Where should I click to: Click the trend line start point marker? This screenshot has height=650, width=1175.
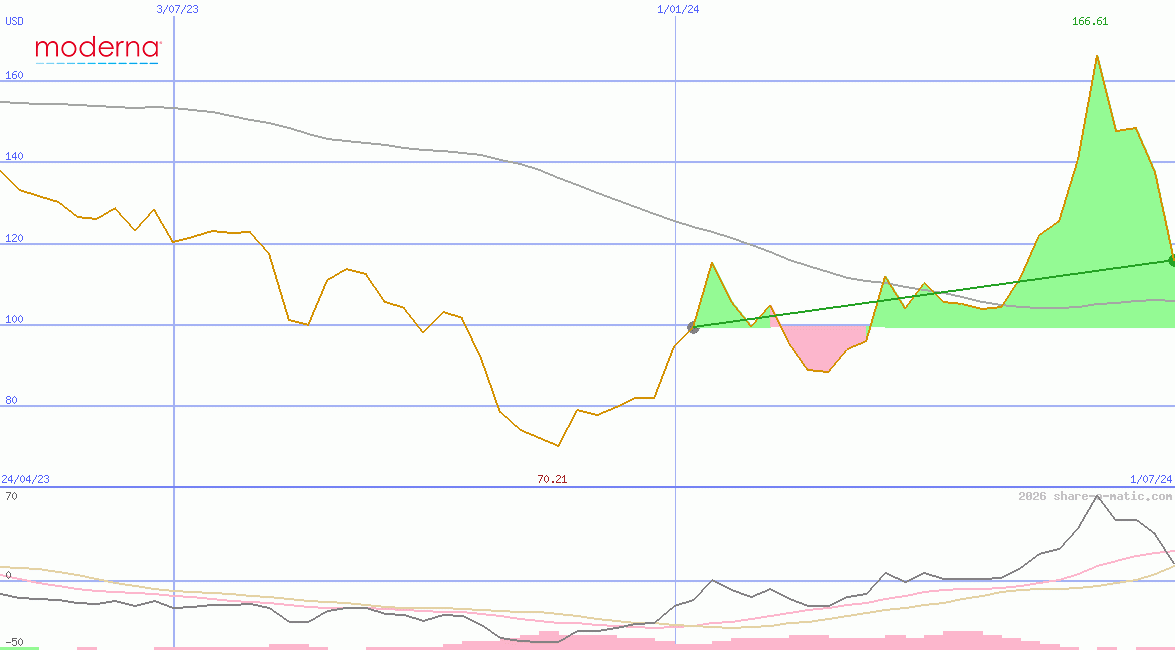(693, 327)
